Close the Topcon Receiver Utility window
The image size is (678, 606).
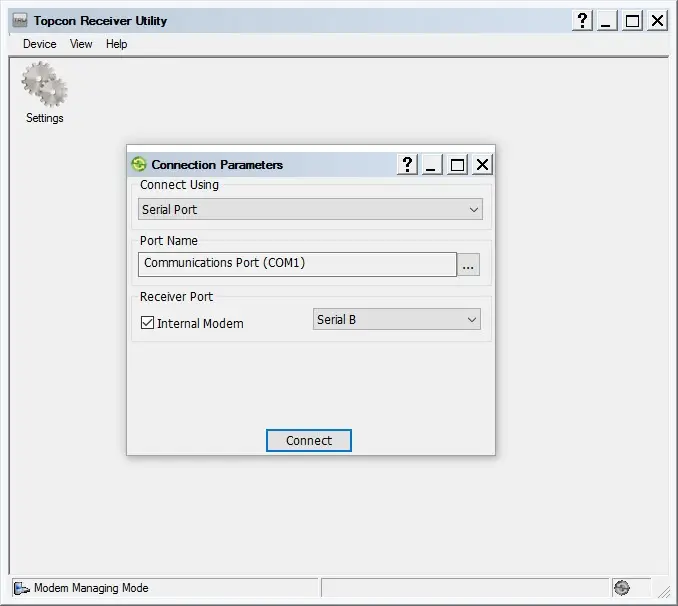pyautogui.click(x=657, y=20)
